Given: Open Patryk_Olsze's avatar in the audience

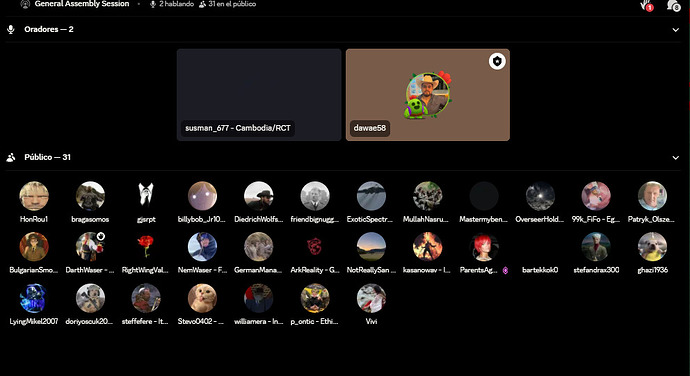Looking at the screenshot, I should [652, 196].
